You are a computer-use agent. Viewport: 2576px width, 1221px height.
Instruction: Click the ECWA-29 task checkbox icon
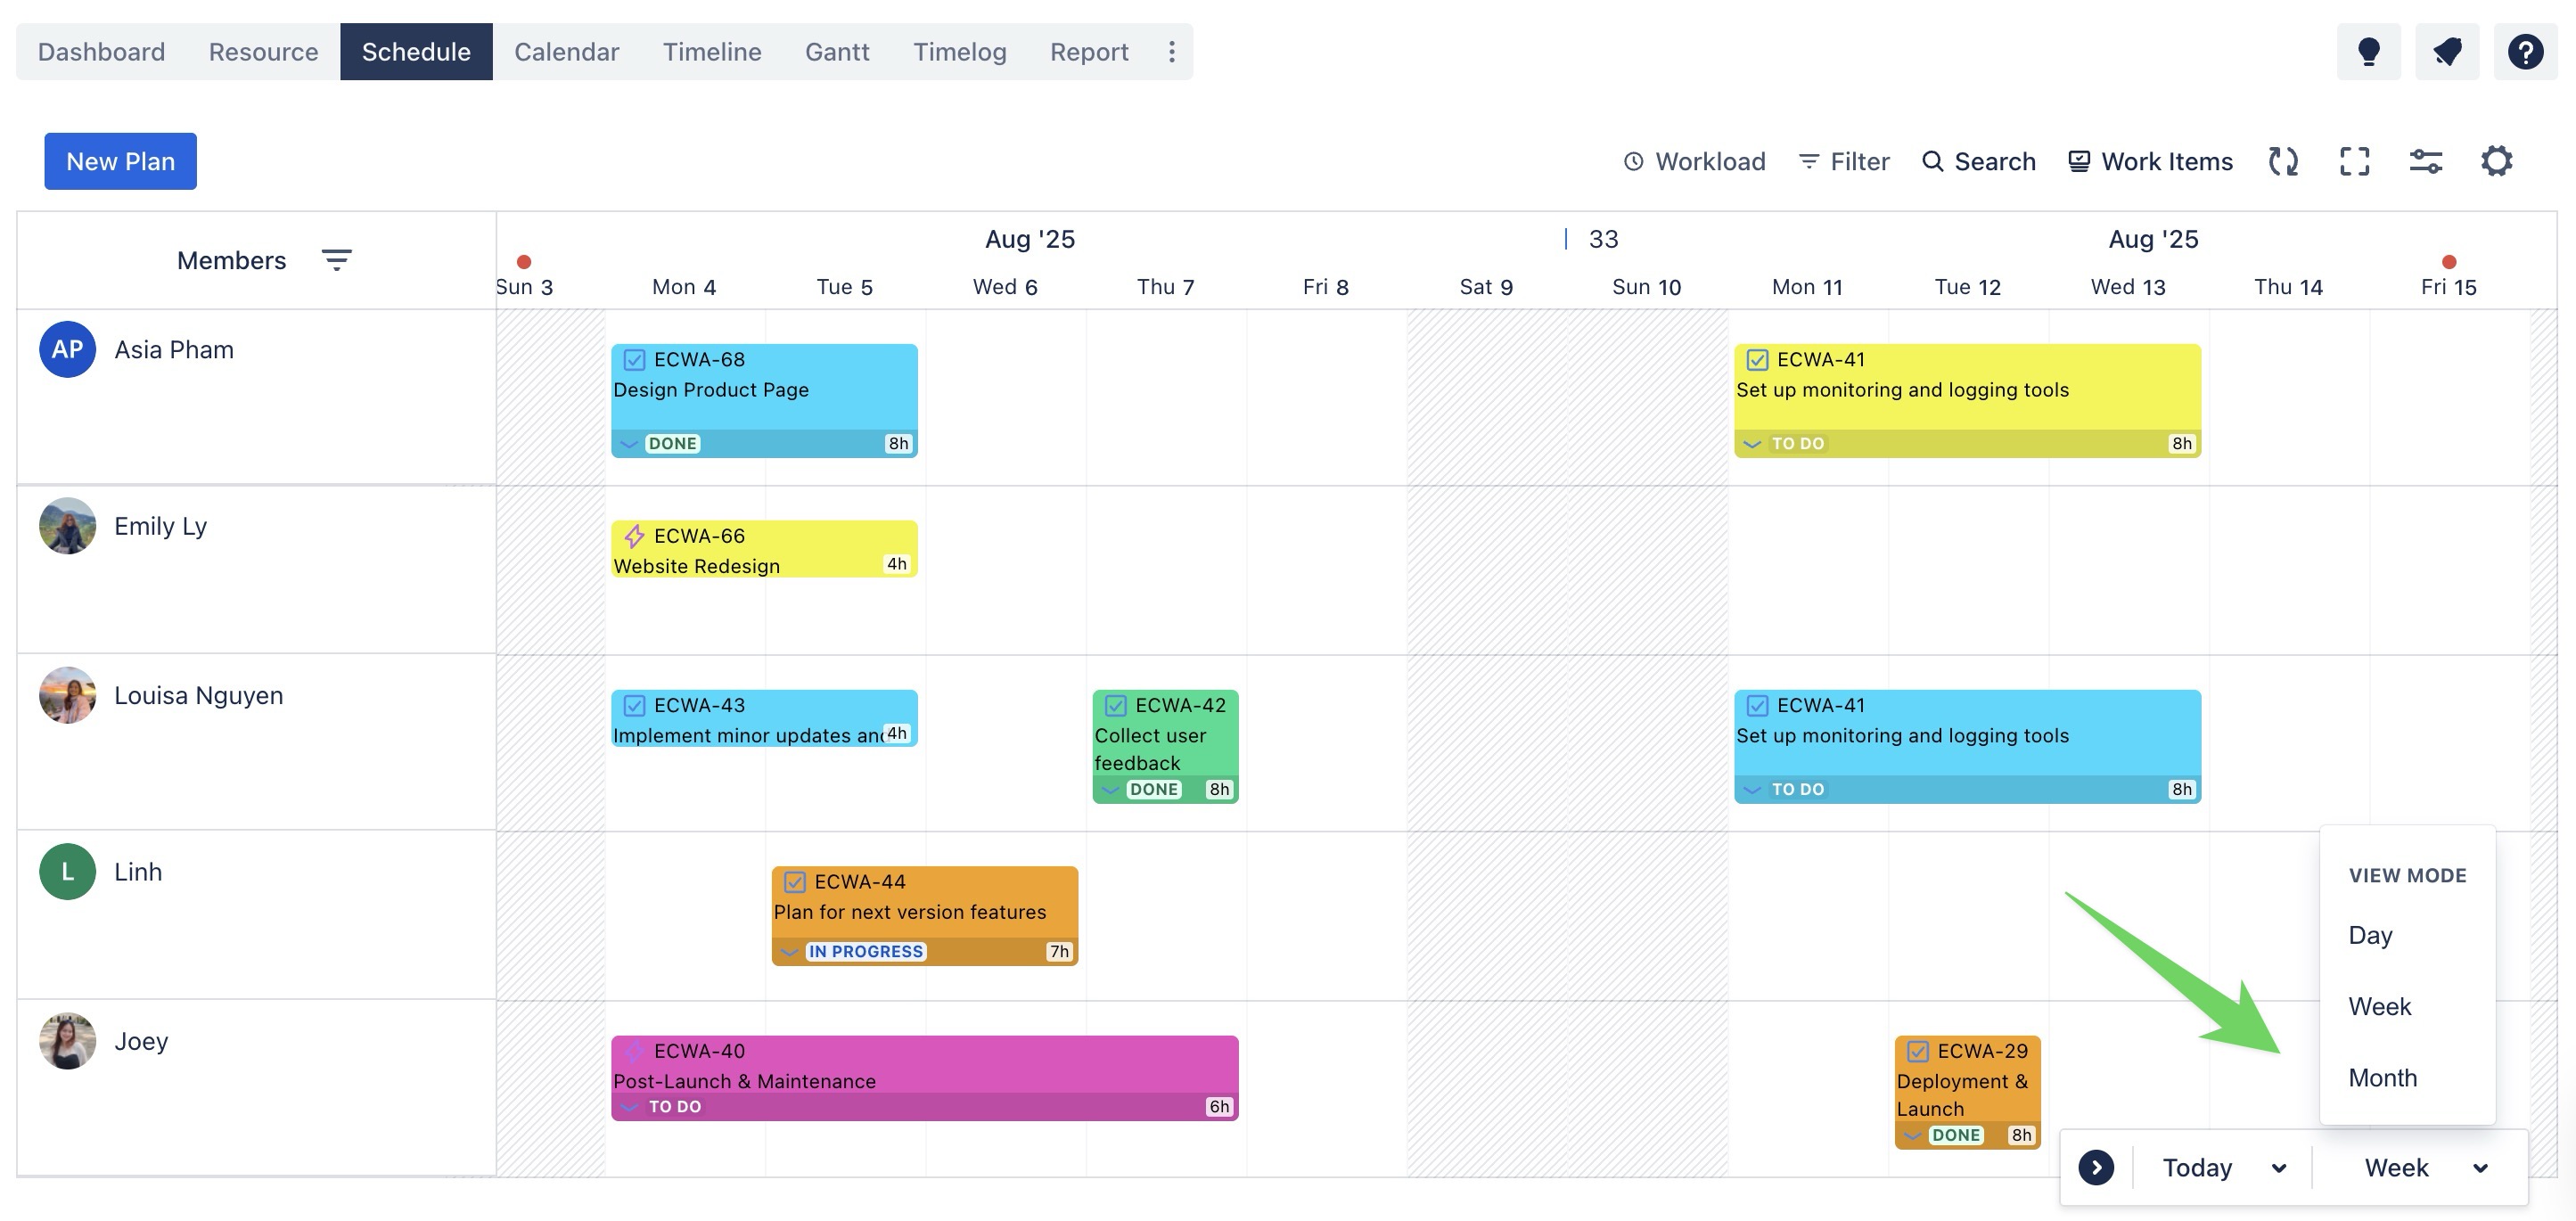[x=1917, y=1050]
